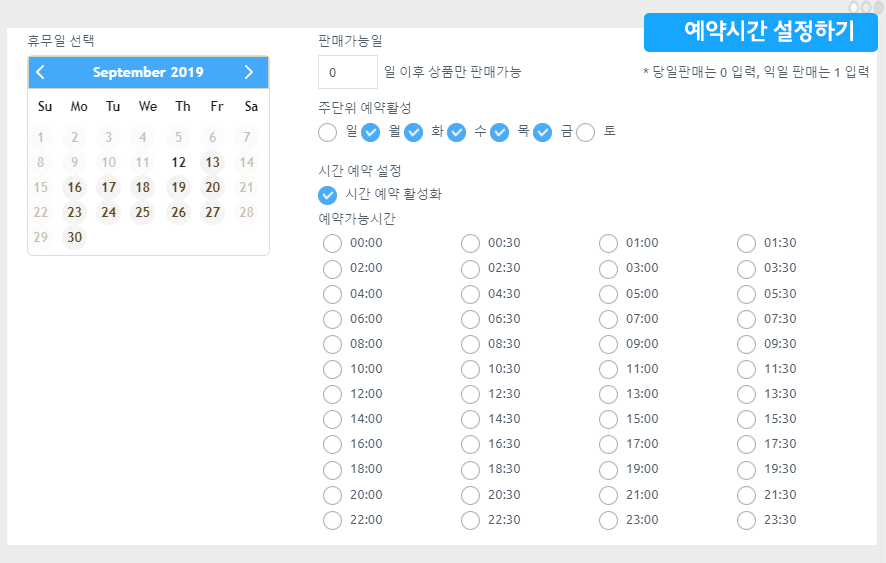Uncheck the 금 (Friday) weekly checkbox

[543, 132]
